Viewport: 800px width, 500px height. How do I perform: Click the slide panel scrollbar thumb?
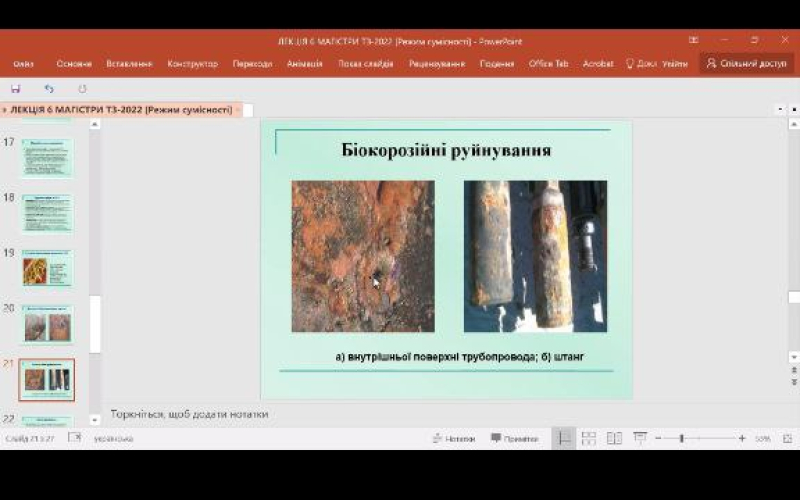click(x=95, y=324)
